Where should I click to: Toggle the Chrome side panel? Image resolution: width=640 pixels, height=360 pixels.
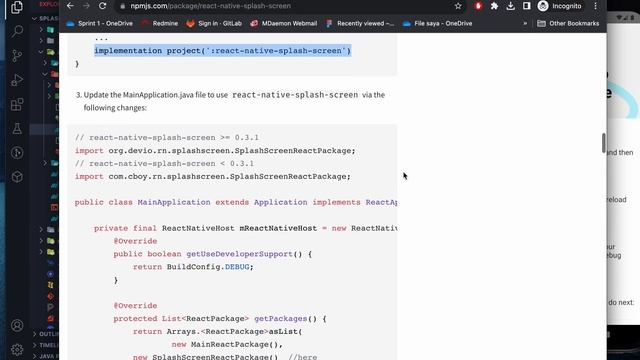tap(527, 6)
